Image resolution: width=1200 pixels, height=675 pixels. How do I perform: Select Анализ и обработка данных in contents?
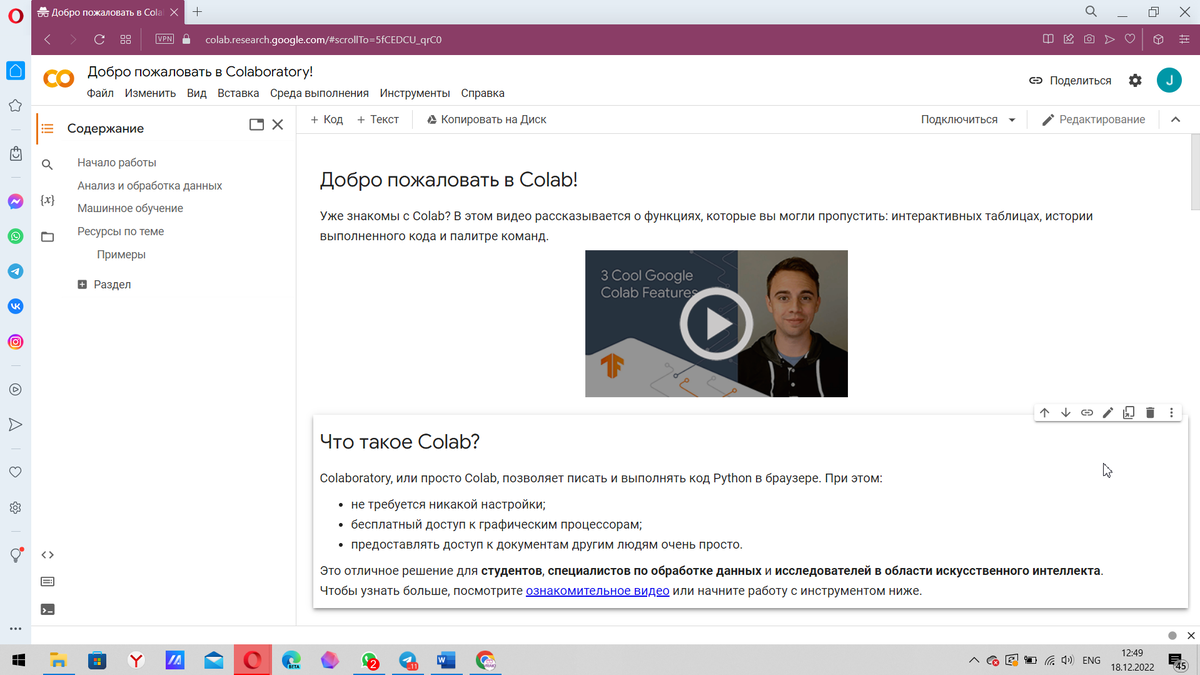click(x=150, y=186)
